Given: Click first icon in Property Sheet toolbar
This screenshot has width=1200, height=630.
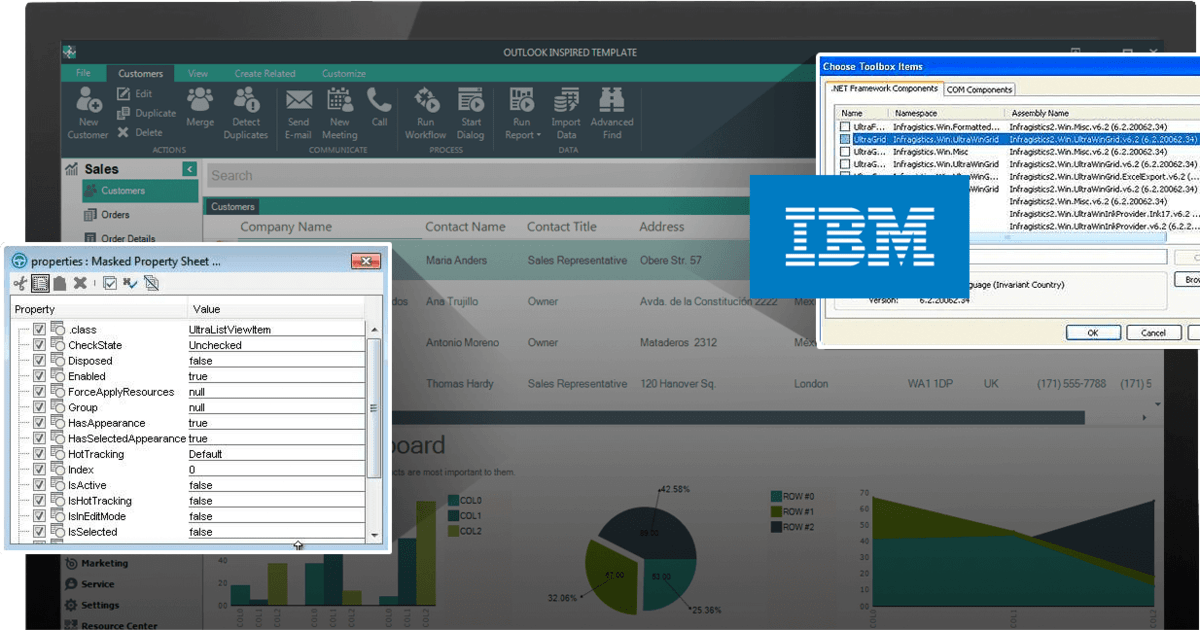Looking at the screenshot, I should click(x=20, y=284).
